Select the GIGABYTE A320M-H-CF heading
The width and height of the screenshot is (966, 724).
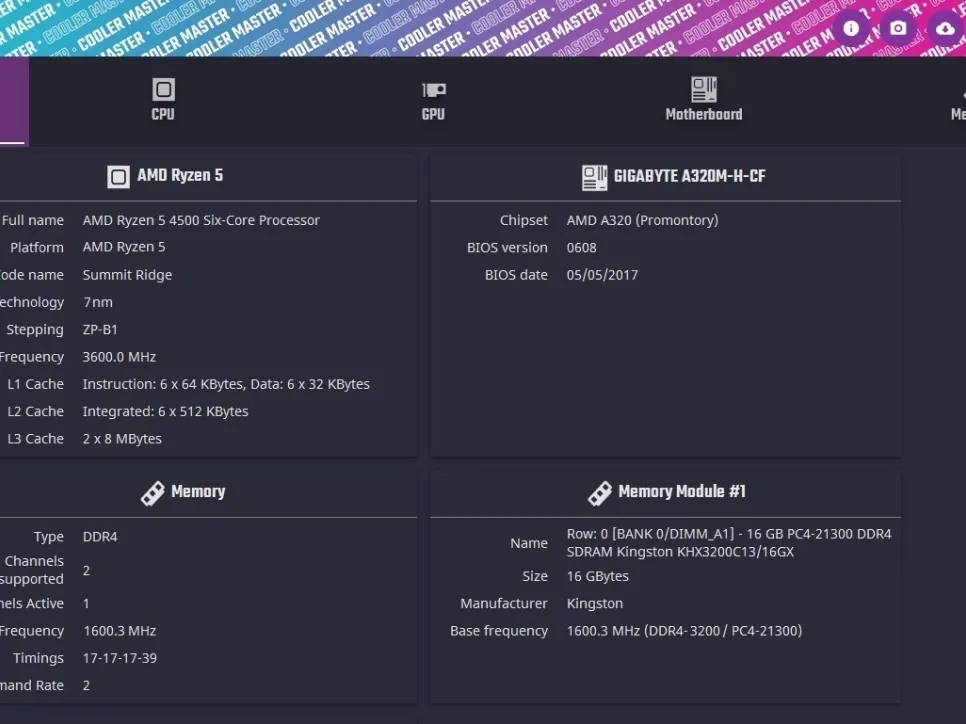[689, 176]
